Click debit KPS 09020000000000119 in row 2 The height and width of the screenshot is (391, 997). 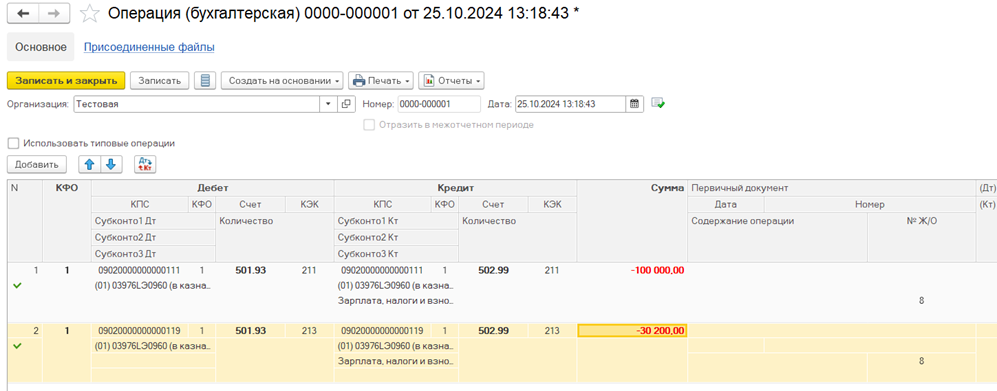(x=139, y=331)
